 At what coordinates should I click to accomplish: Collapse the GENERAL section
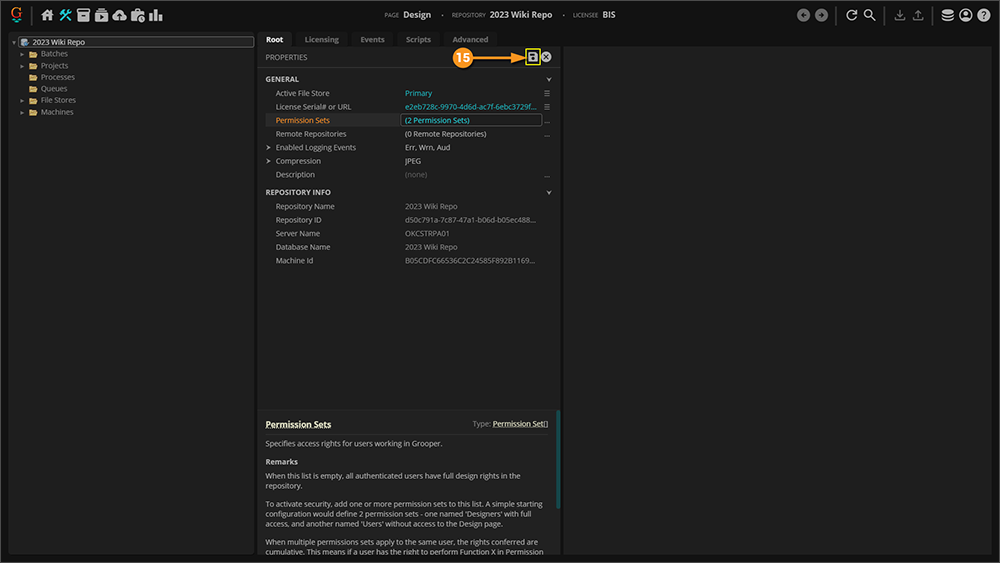click(x=549, y=79)
